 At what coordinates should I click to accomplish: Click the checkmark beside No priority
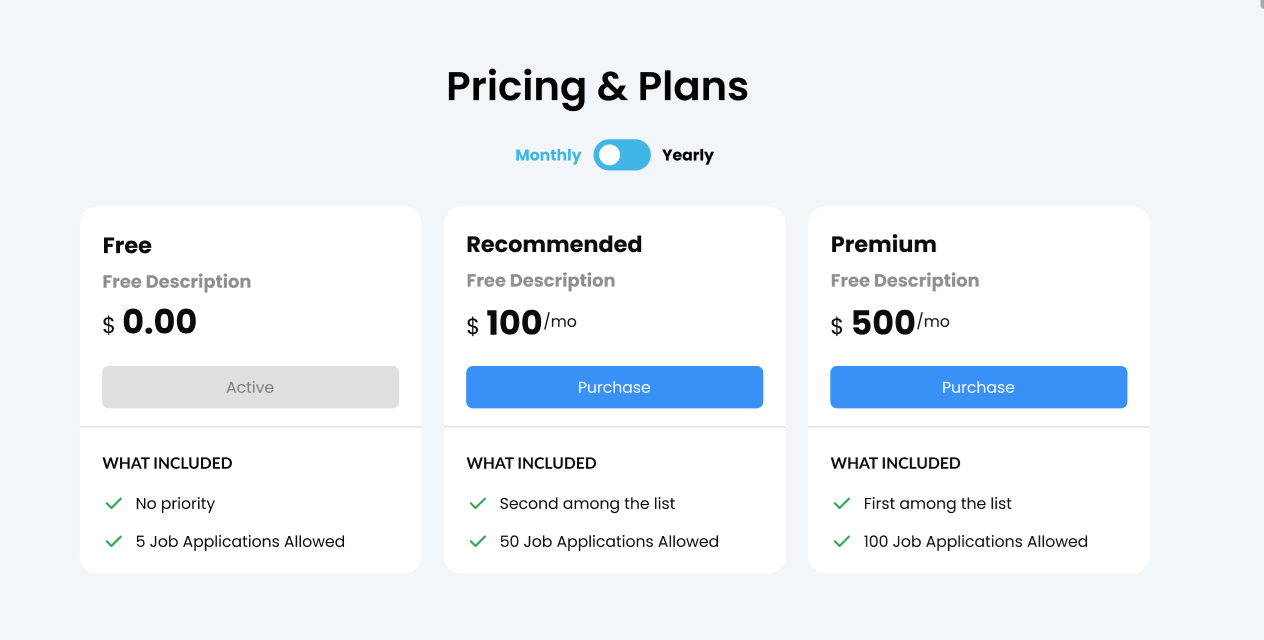point(114,503)
